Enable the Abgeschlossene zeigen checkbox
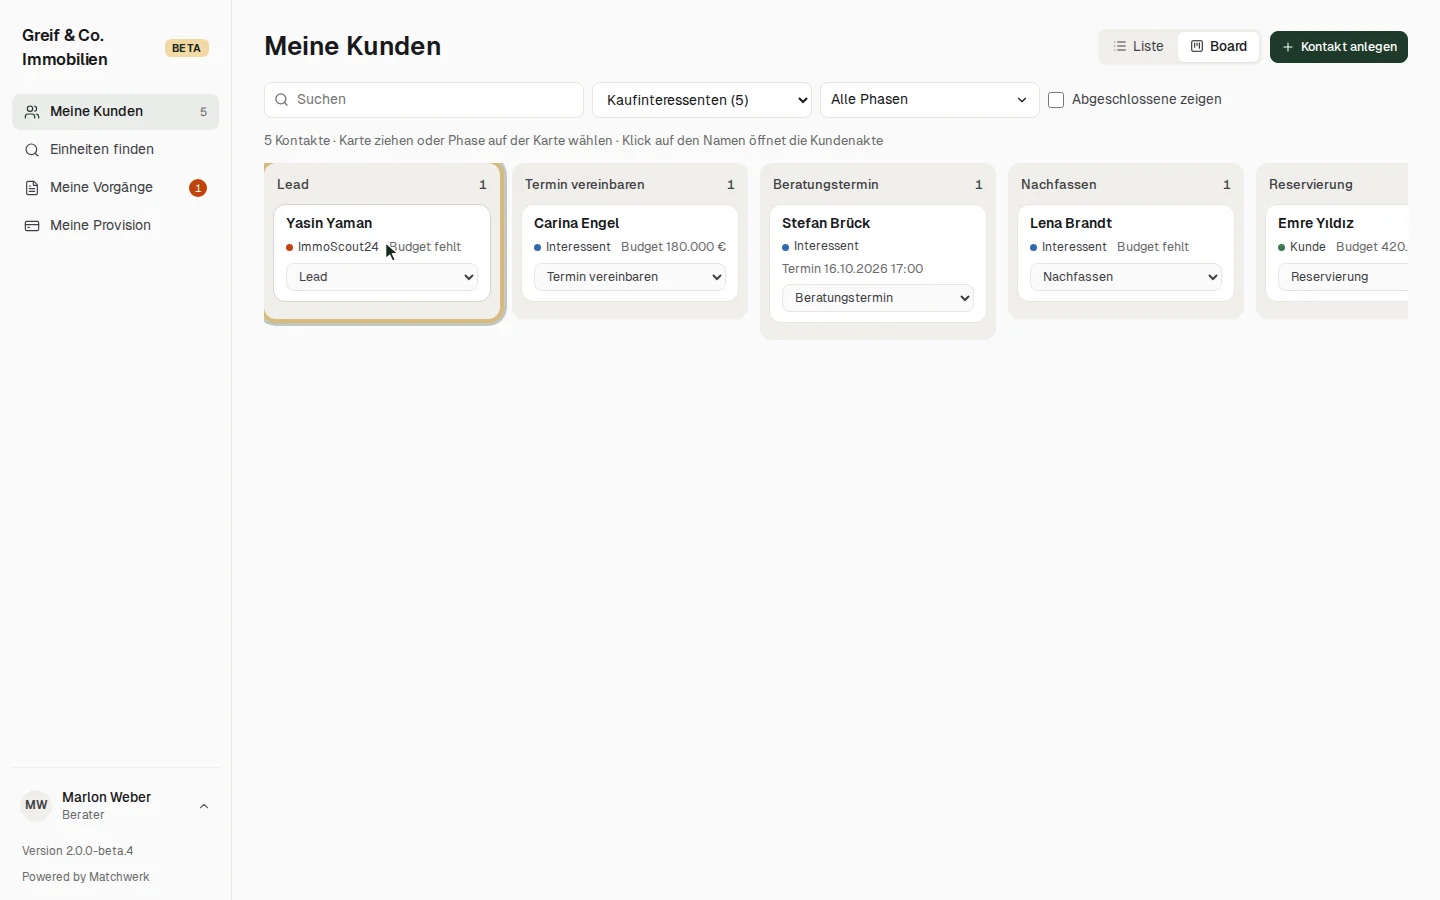 pyautogui.click(x=1056, y=100)
